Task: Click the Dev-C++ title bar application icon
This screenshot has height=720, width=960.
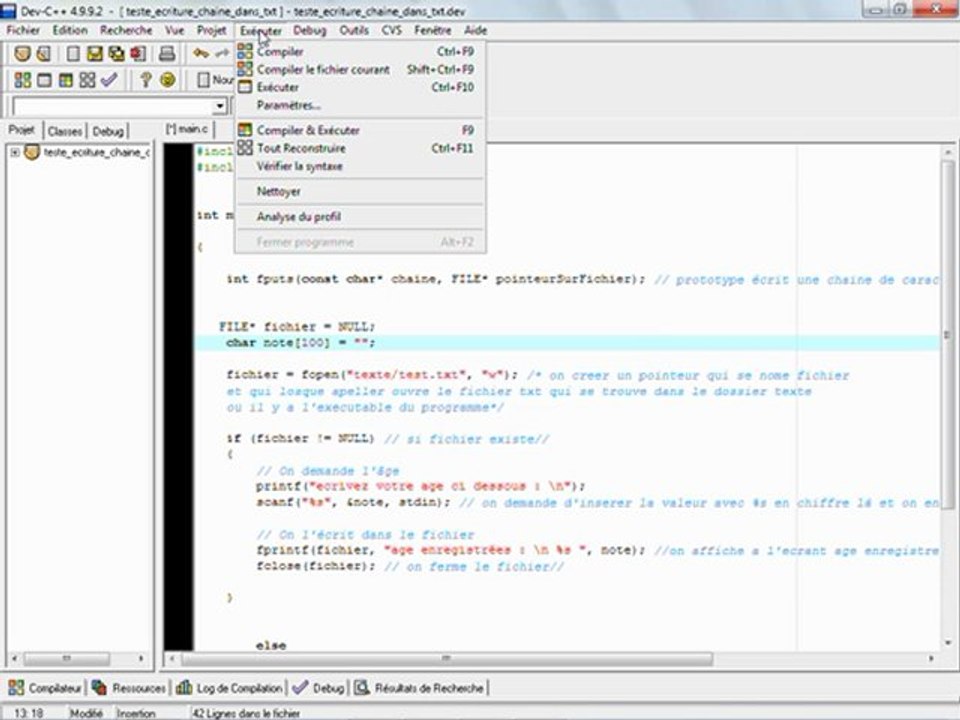Action: click(8, 10)
